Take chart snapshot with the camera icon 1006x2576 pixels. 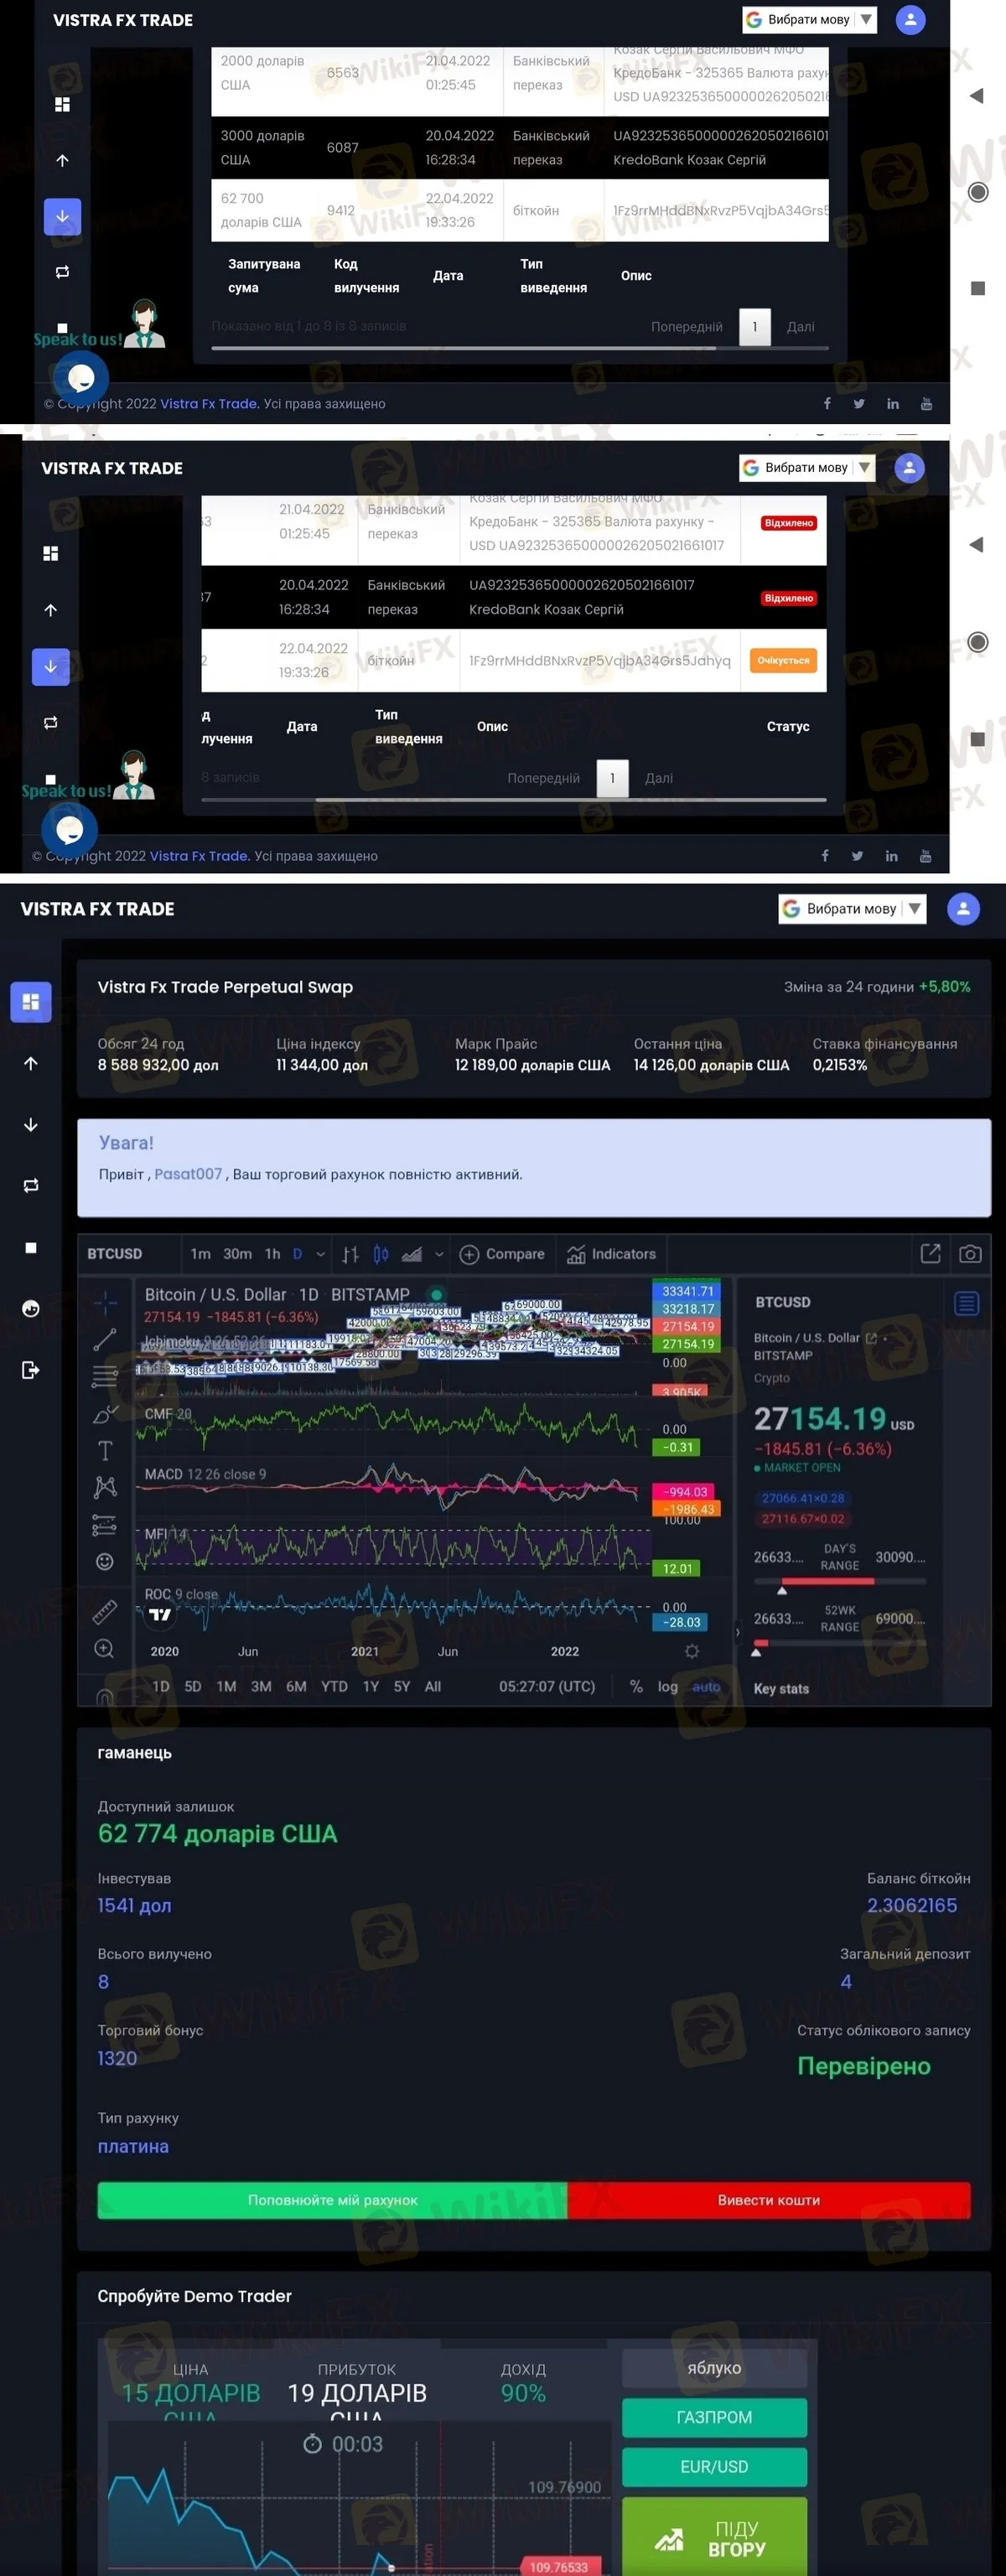970,1253
